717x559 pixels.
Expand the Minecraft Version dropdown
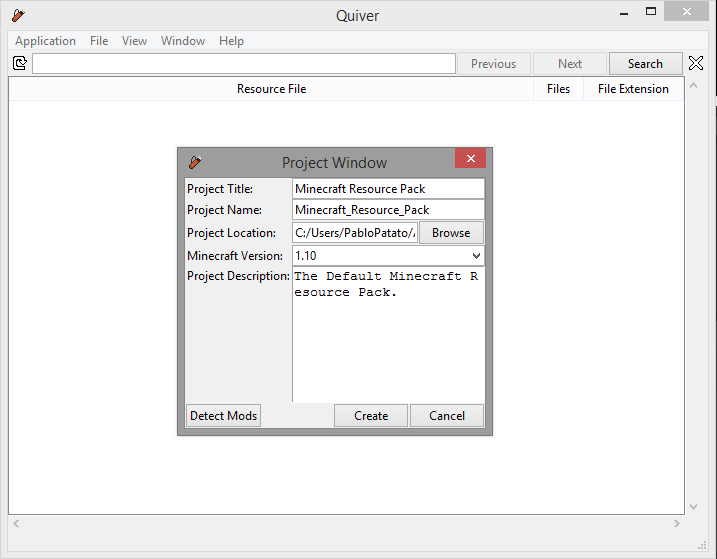[x=476, y=256]
